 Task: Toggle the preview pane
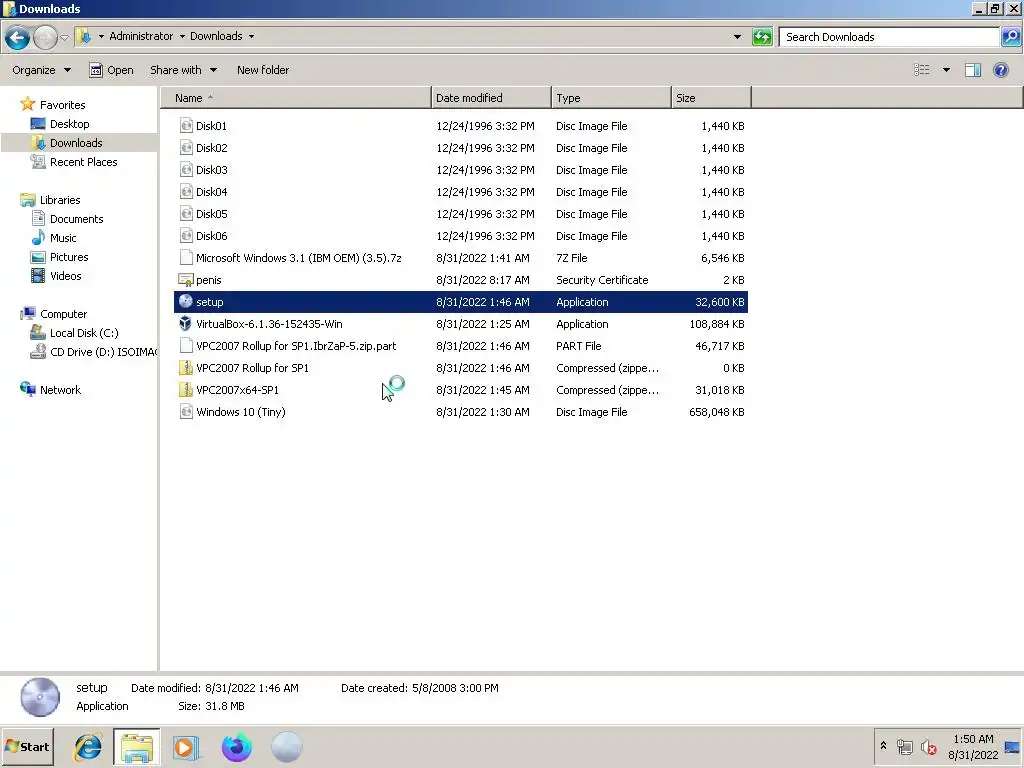point(973,70)
